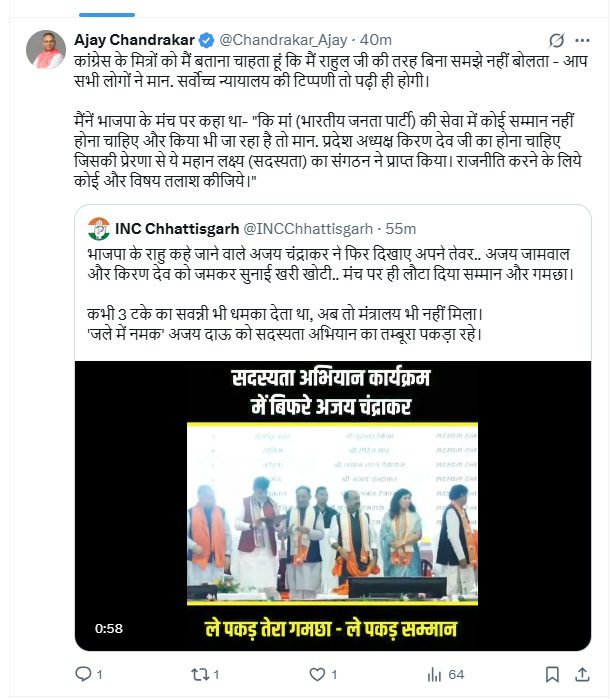This screenshot has height=699, width=610.
Task: Repost this tweet using the retweet icon
Action: (x=198, y=674)
